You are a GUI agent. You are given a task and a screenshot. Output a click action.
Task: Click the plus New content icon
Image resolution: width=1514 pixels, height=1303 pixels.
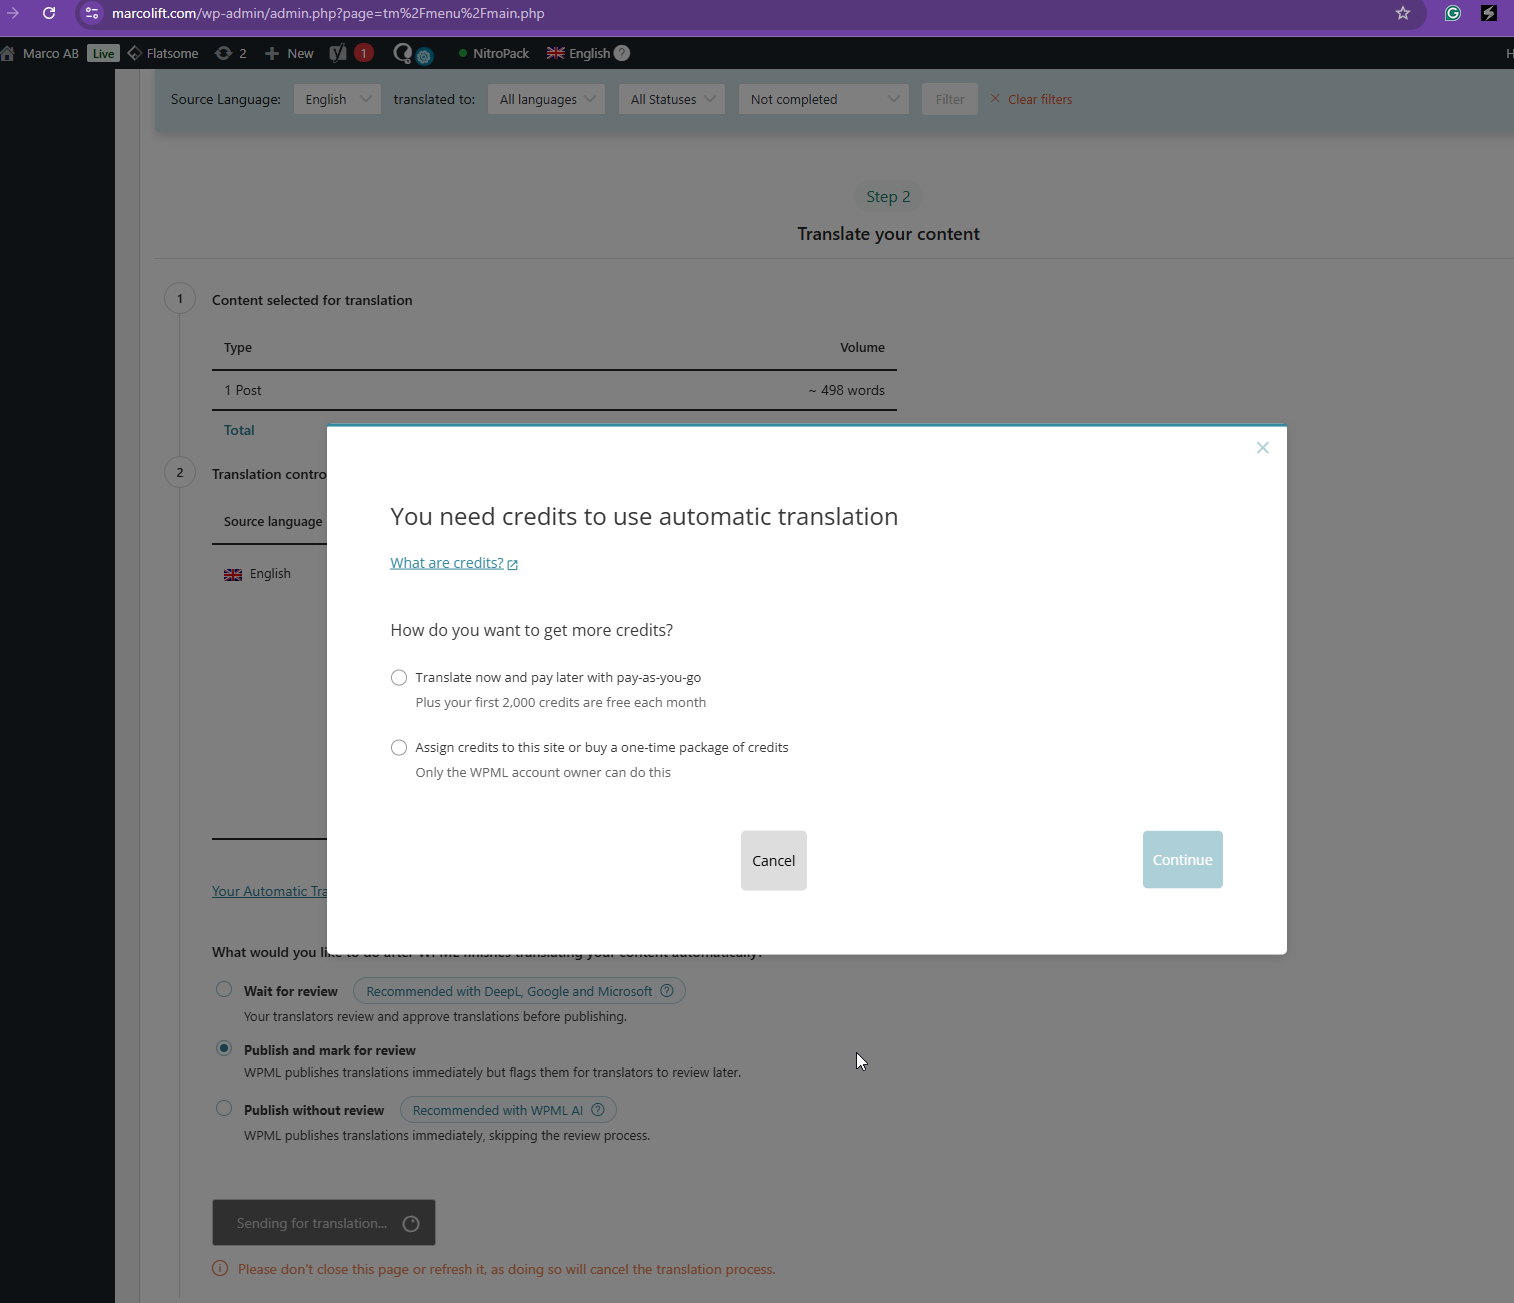tap(272, 53)
